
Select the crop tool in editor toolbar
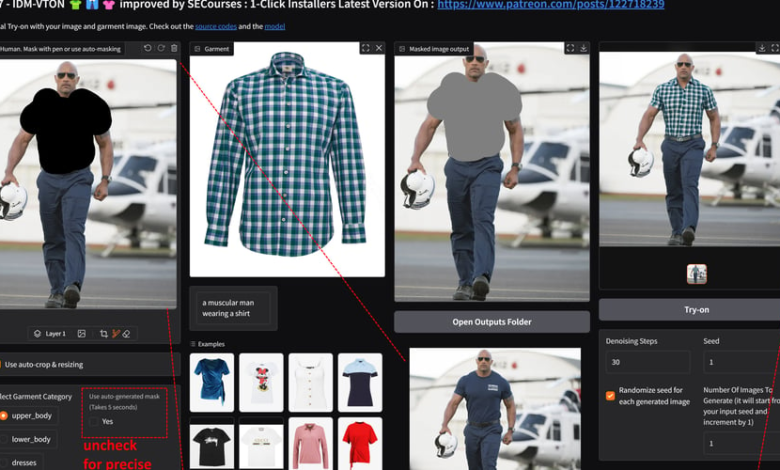coord(104,334)
